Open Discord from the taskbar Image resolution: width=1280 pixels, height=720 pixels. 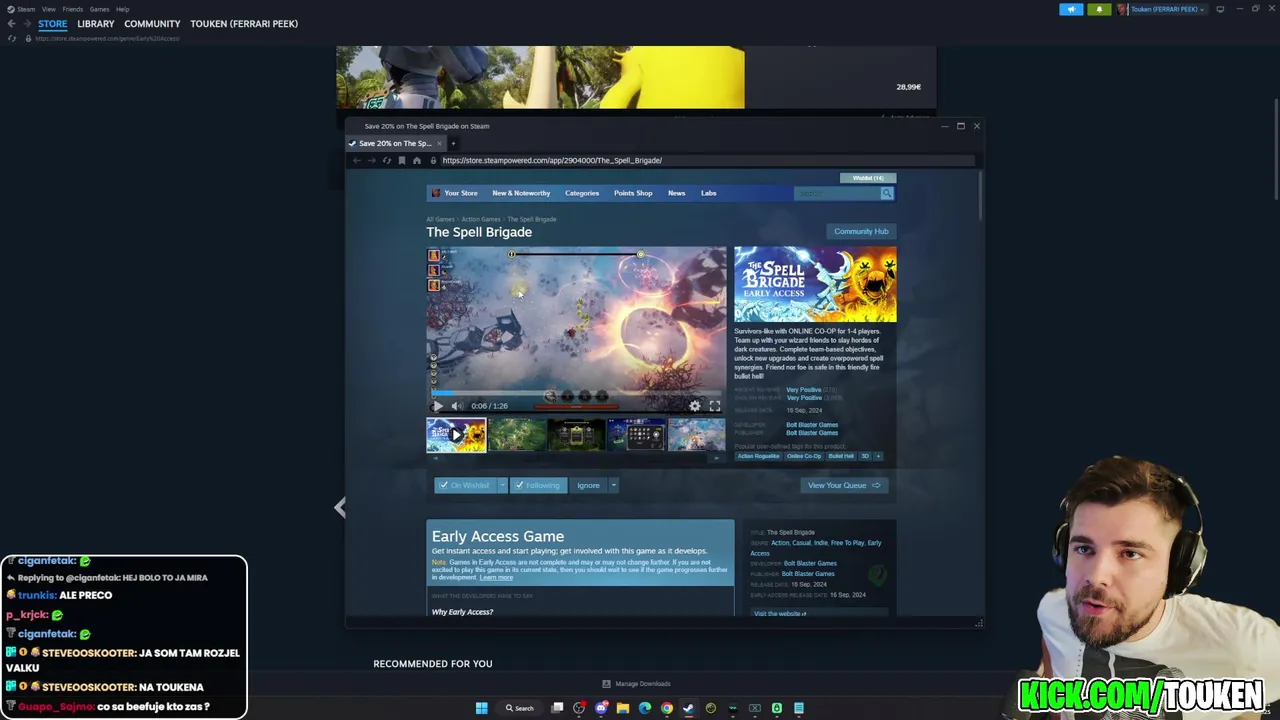pyautogui.click(x=601, y=708)
